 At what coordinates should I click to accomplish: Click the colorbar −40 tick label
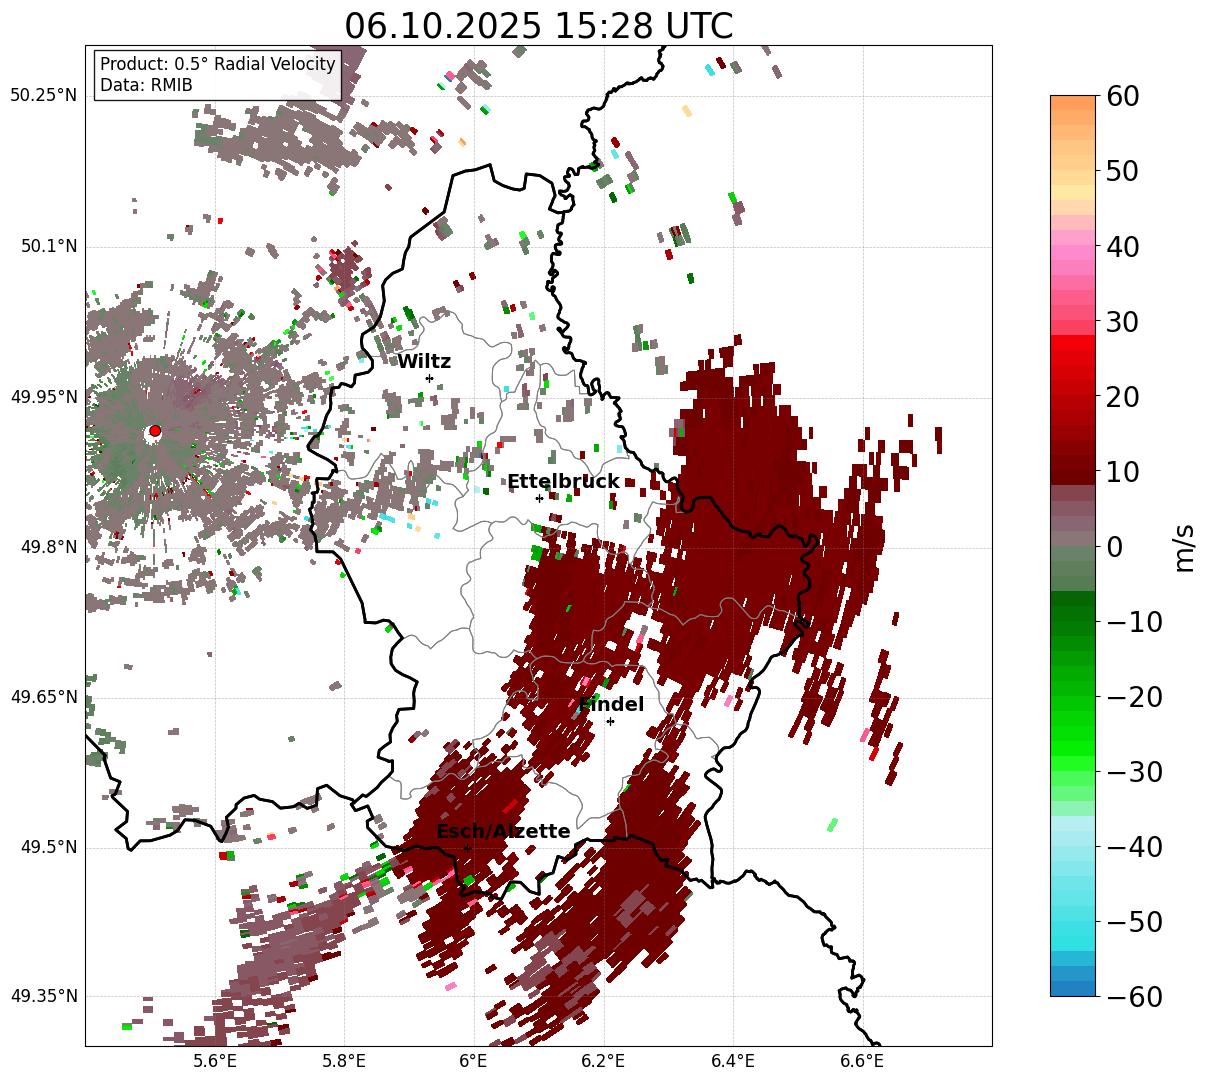pyautogui.click(x=1134, y=847)
